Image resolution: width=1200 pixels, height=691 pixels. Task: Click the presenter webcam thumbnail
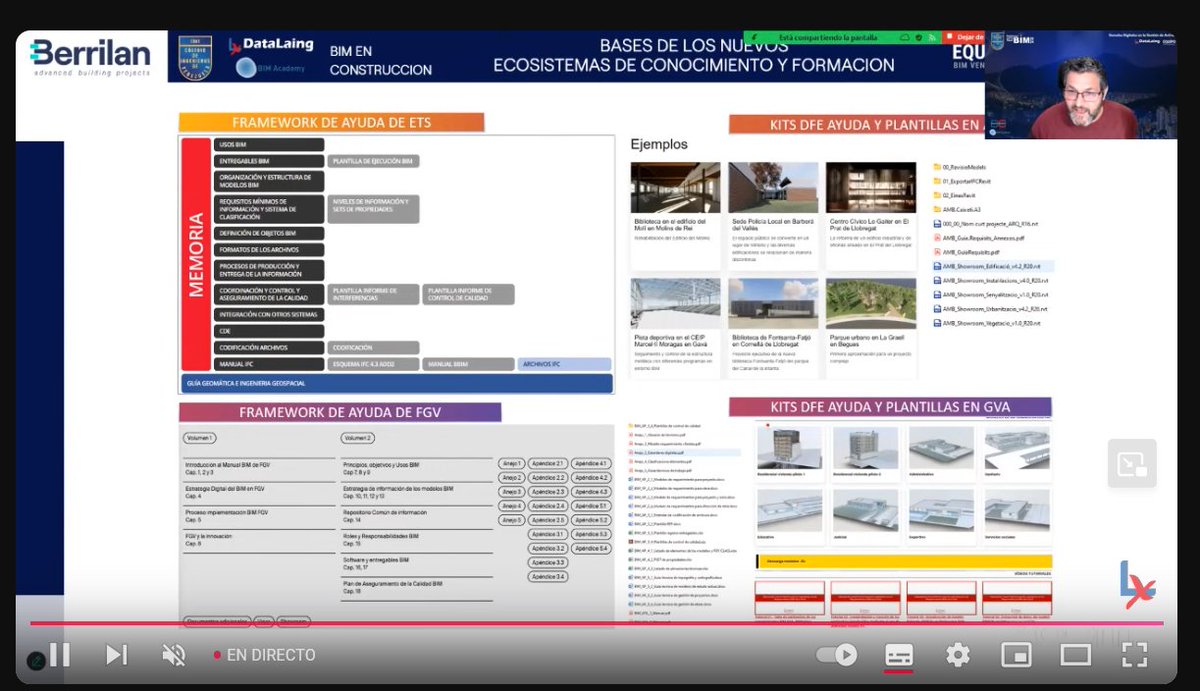(x=1081, y=85)
